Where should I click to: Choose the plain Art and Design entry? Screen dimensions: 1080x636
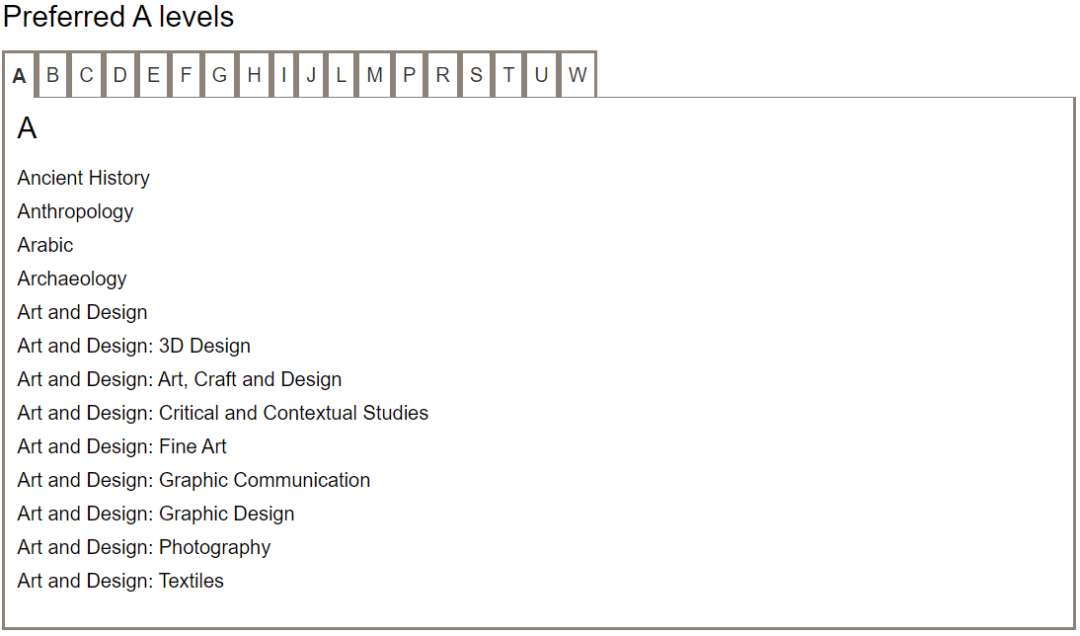point(82,312)
